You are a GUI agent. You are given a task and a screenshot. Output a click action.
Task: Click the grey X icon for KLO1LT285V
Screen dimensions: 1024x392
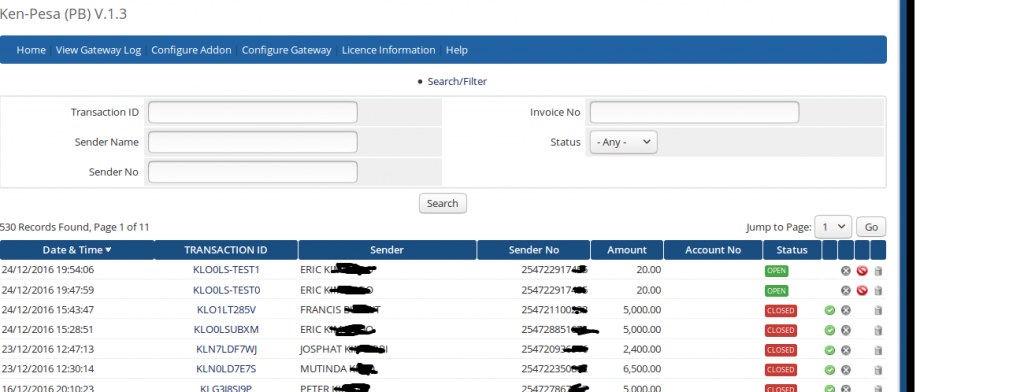[846, 310]
